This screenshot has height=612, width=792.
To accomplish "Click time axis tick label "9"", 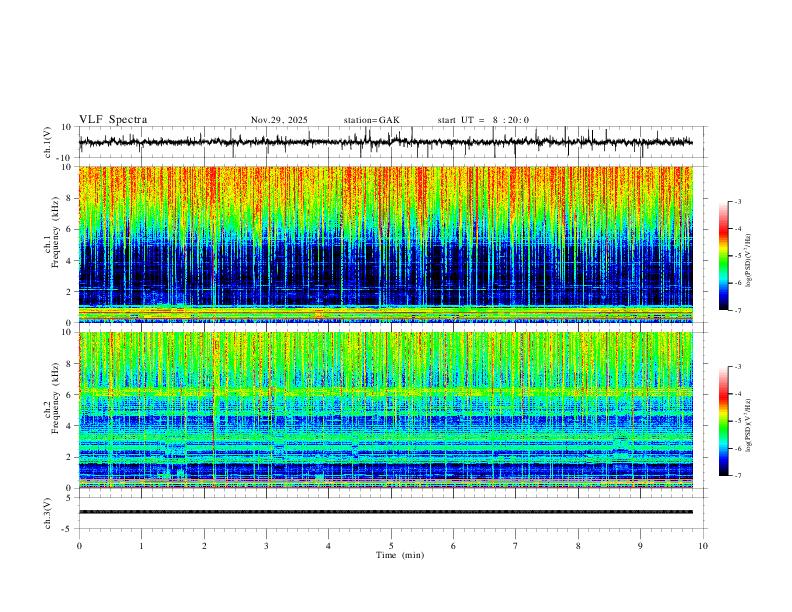I will coord(640,546).
